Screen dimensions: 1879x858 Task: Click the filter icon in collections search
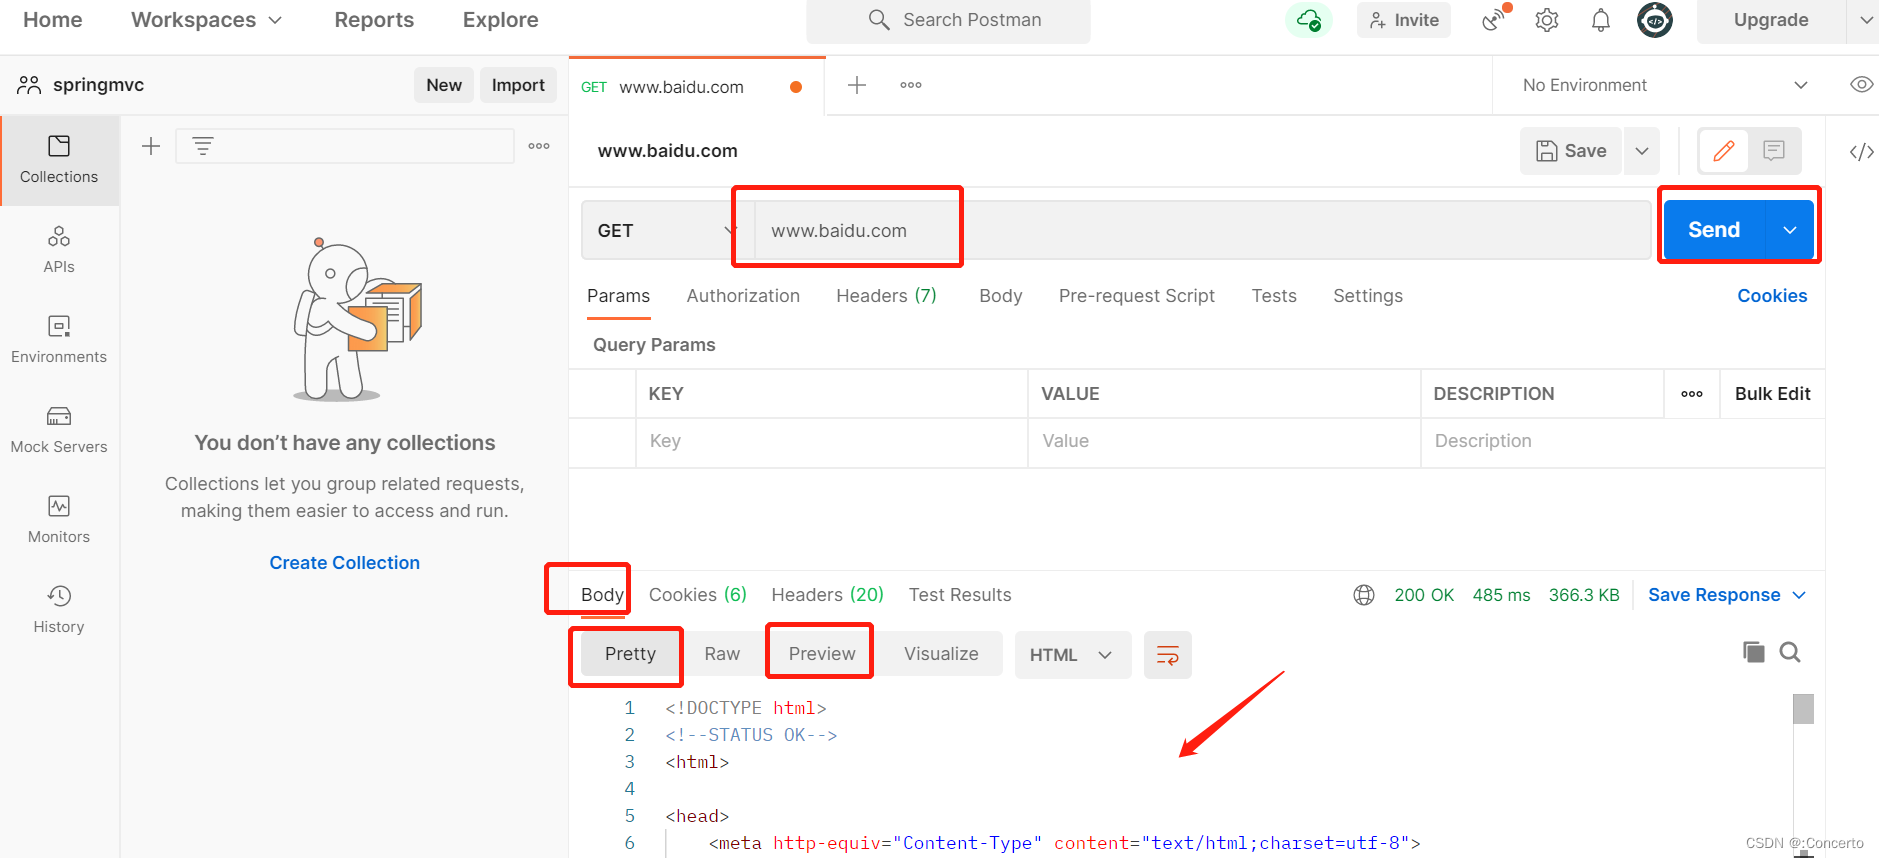tap(203, 146)
